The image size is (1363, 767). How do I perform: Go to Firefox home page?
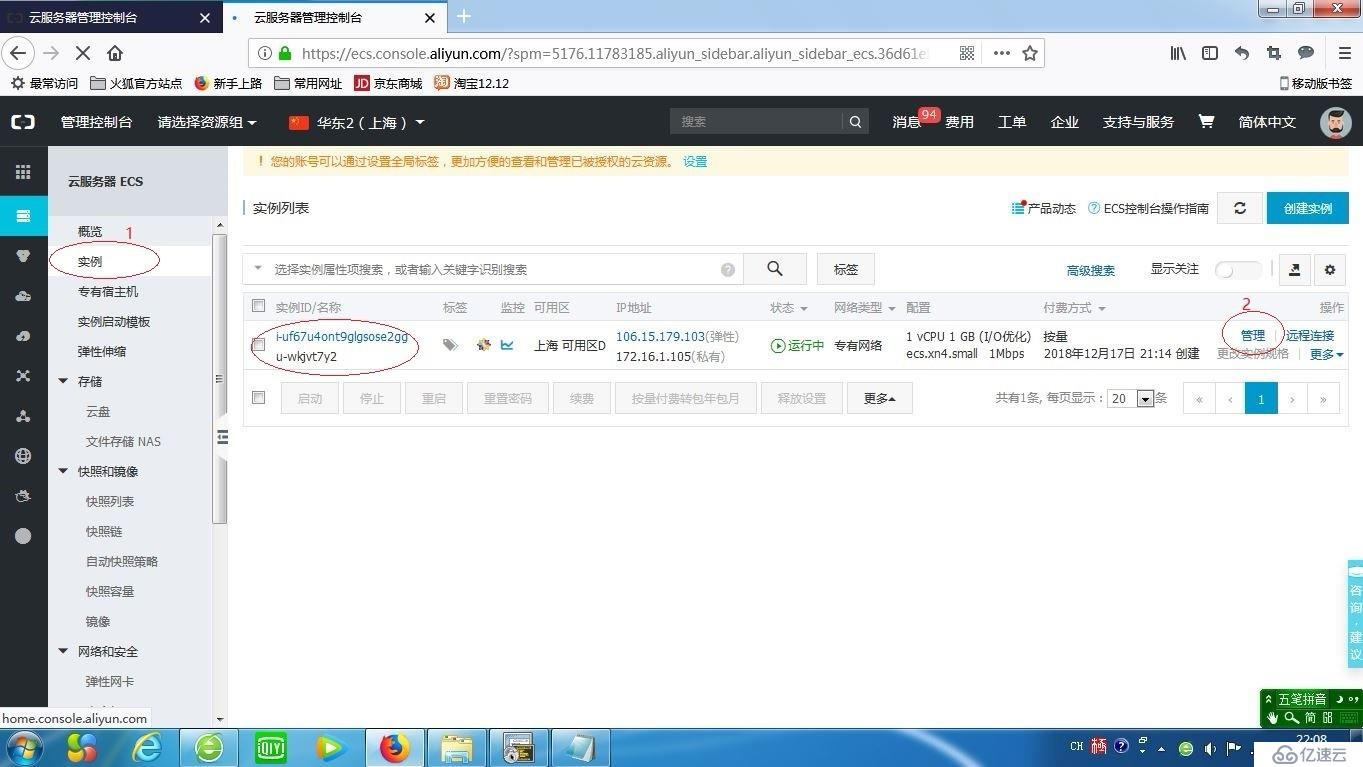tap(115, 53)
